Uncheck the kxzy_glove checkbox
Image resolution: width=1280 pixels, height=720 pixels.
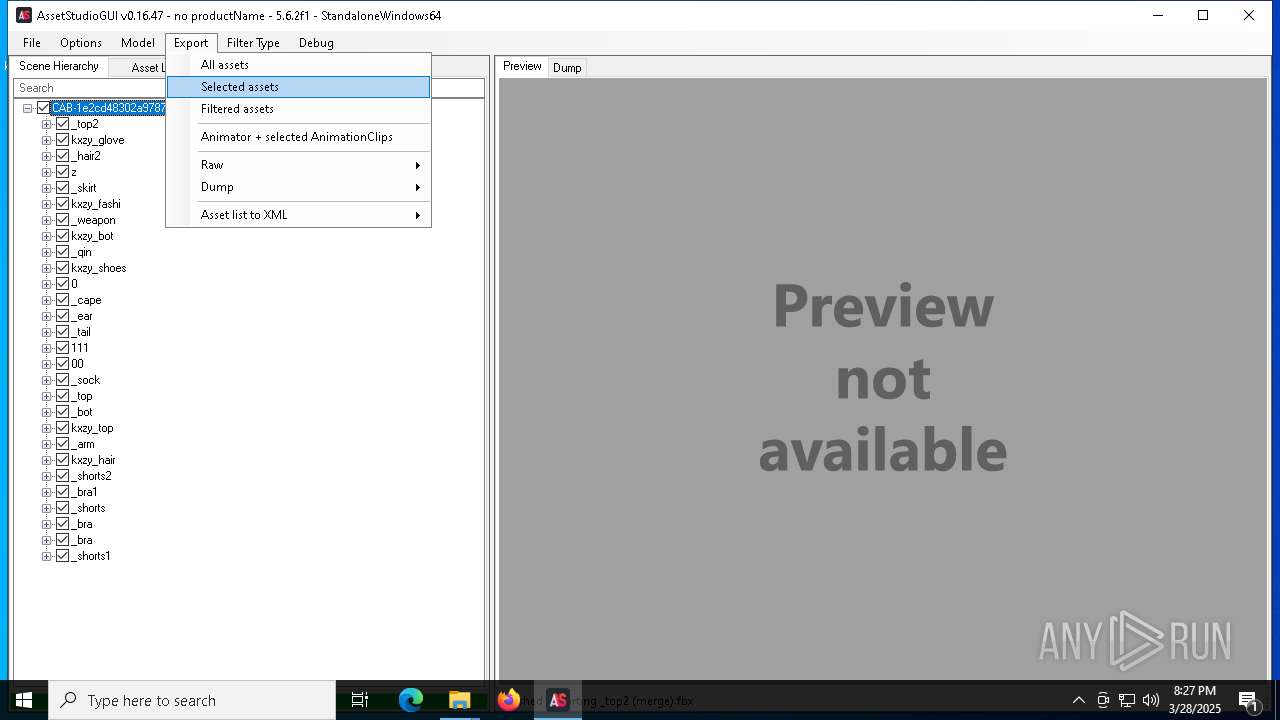click(62, 140)
